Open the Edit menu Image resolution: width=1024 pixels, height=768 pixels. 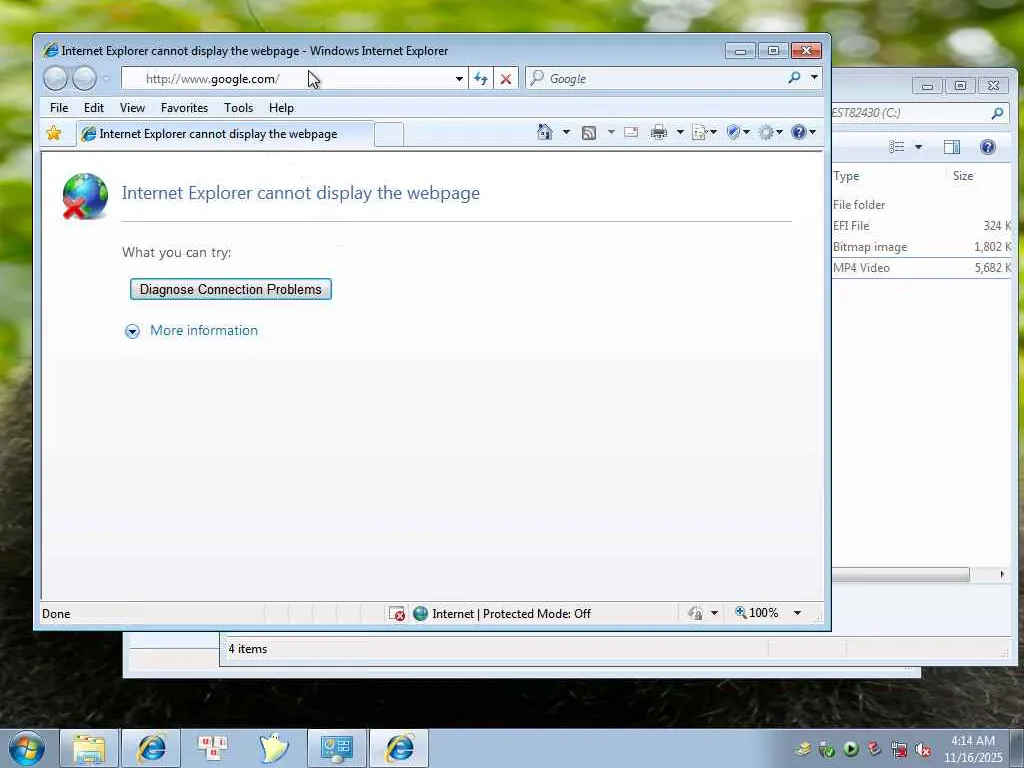(x=93, y=108)
